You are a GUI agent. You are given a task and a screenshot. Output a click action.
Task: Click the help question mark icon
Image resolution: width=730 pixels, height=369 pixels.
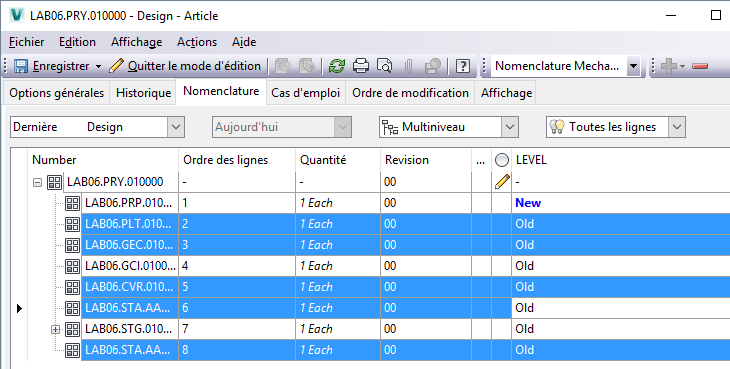coord(462,66)
